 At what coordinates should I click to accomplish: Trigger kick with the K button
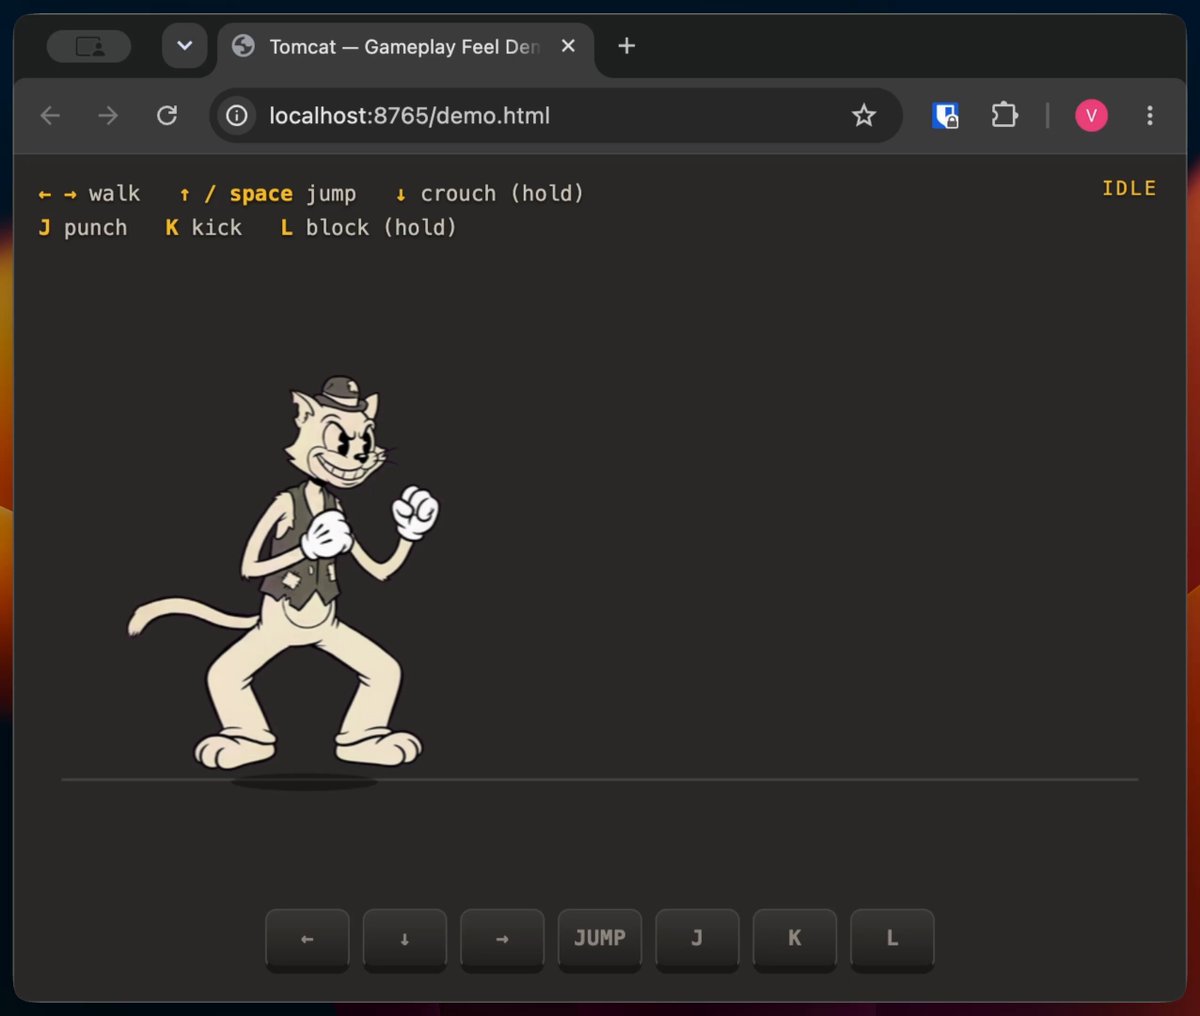click(795, 939)
